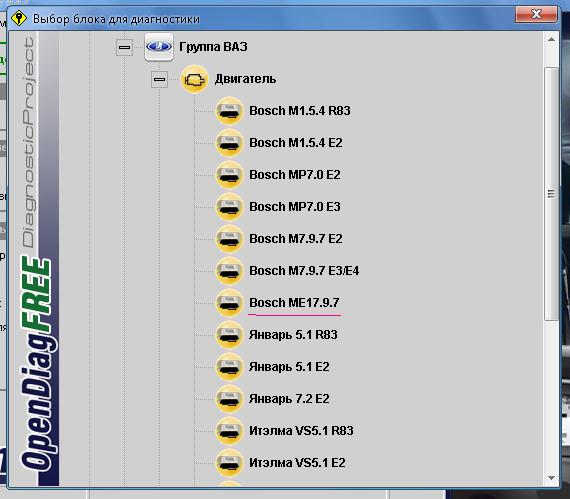570x499 pixels.
Task: Click ECU icon beside Январь 5.1 R83
Action: (229, 334)
